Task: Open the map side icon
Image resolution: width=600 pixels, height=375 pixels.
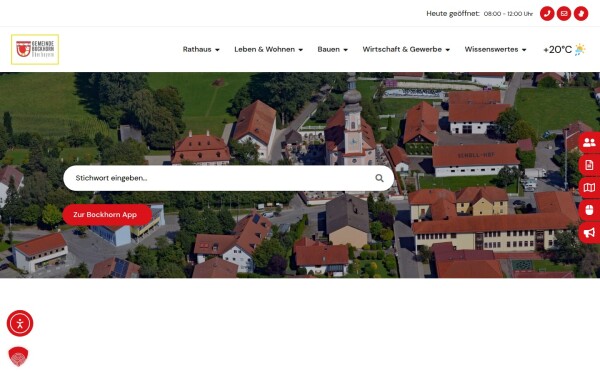Action: (x=589, y=188)
